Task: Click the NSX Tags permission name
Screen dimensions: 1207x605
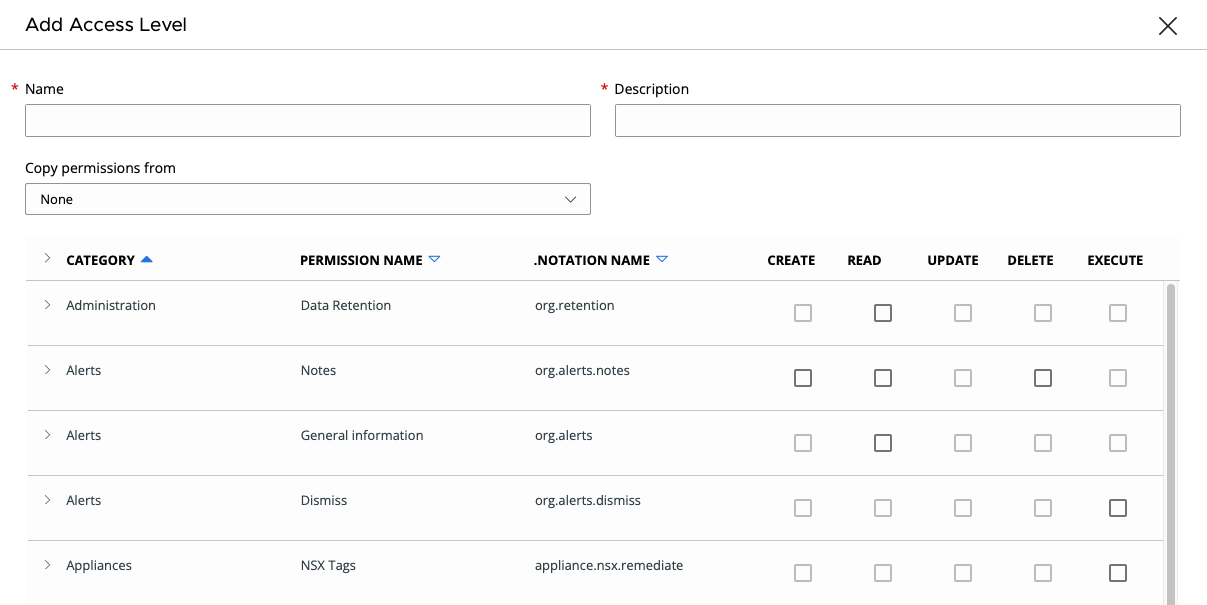Action: (x=328, y=565)
